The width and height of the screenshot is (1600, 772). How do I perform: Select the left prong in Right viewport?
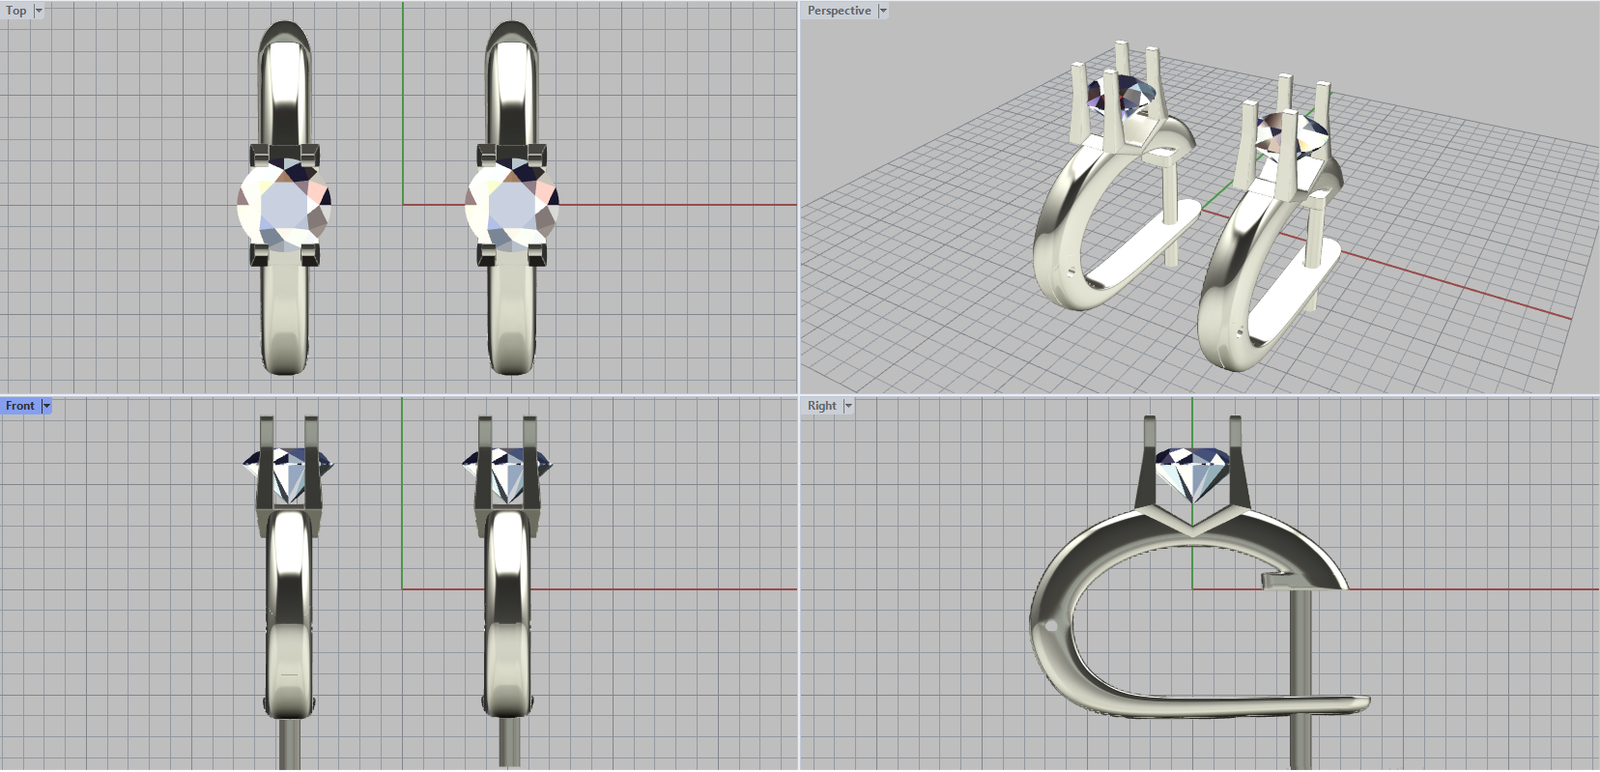click(x=1147, y=465)
